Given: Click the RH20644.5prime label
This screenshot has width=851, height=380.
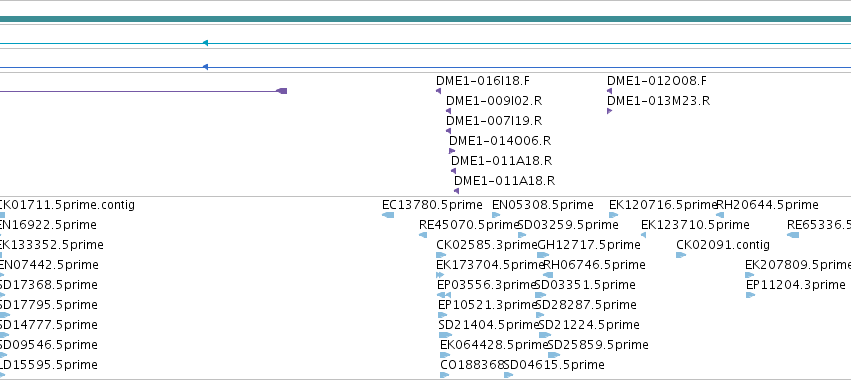Looking at the screenshot, I should coord(767,205).
